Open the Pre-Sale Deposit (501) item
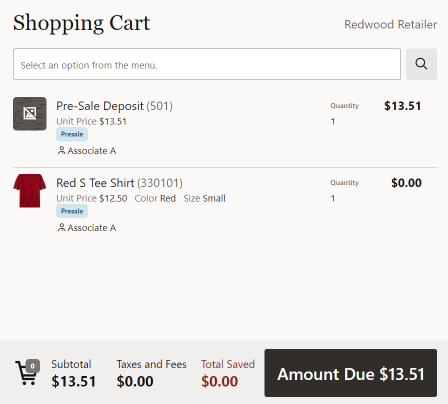Image resolution: width=448 pixels, height=404 pixels. tap(114, 106)
